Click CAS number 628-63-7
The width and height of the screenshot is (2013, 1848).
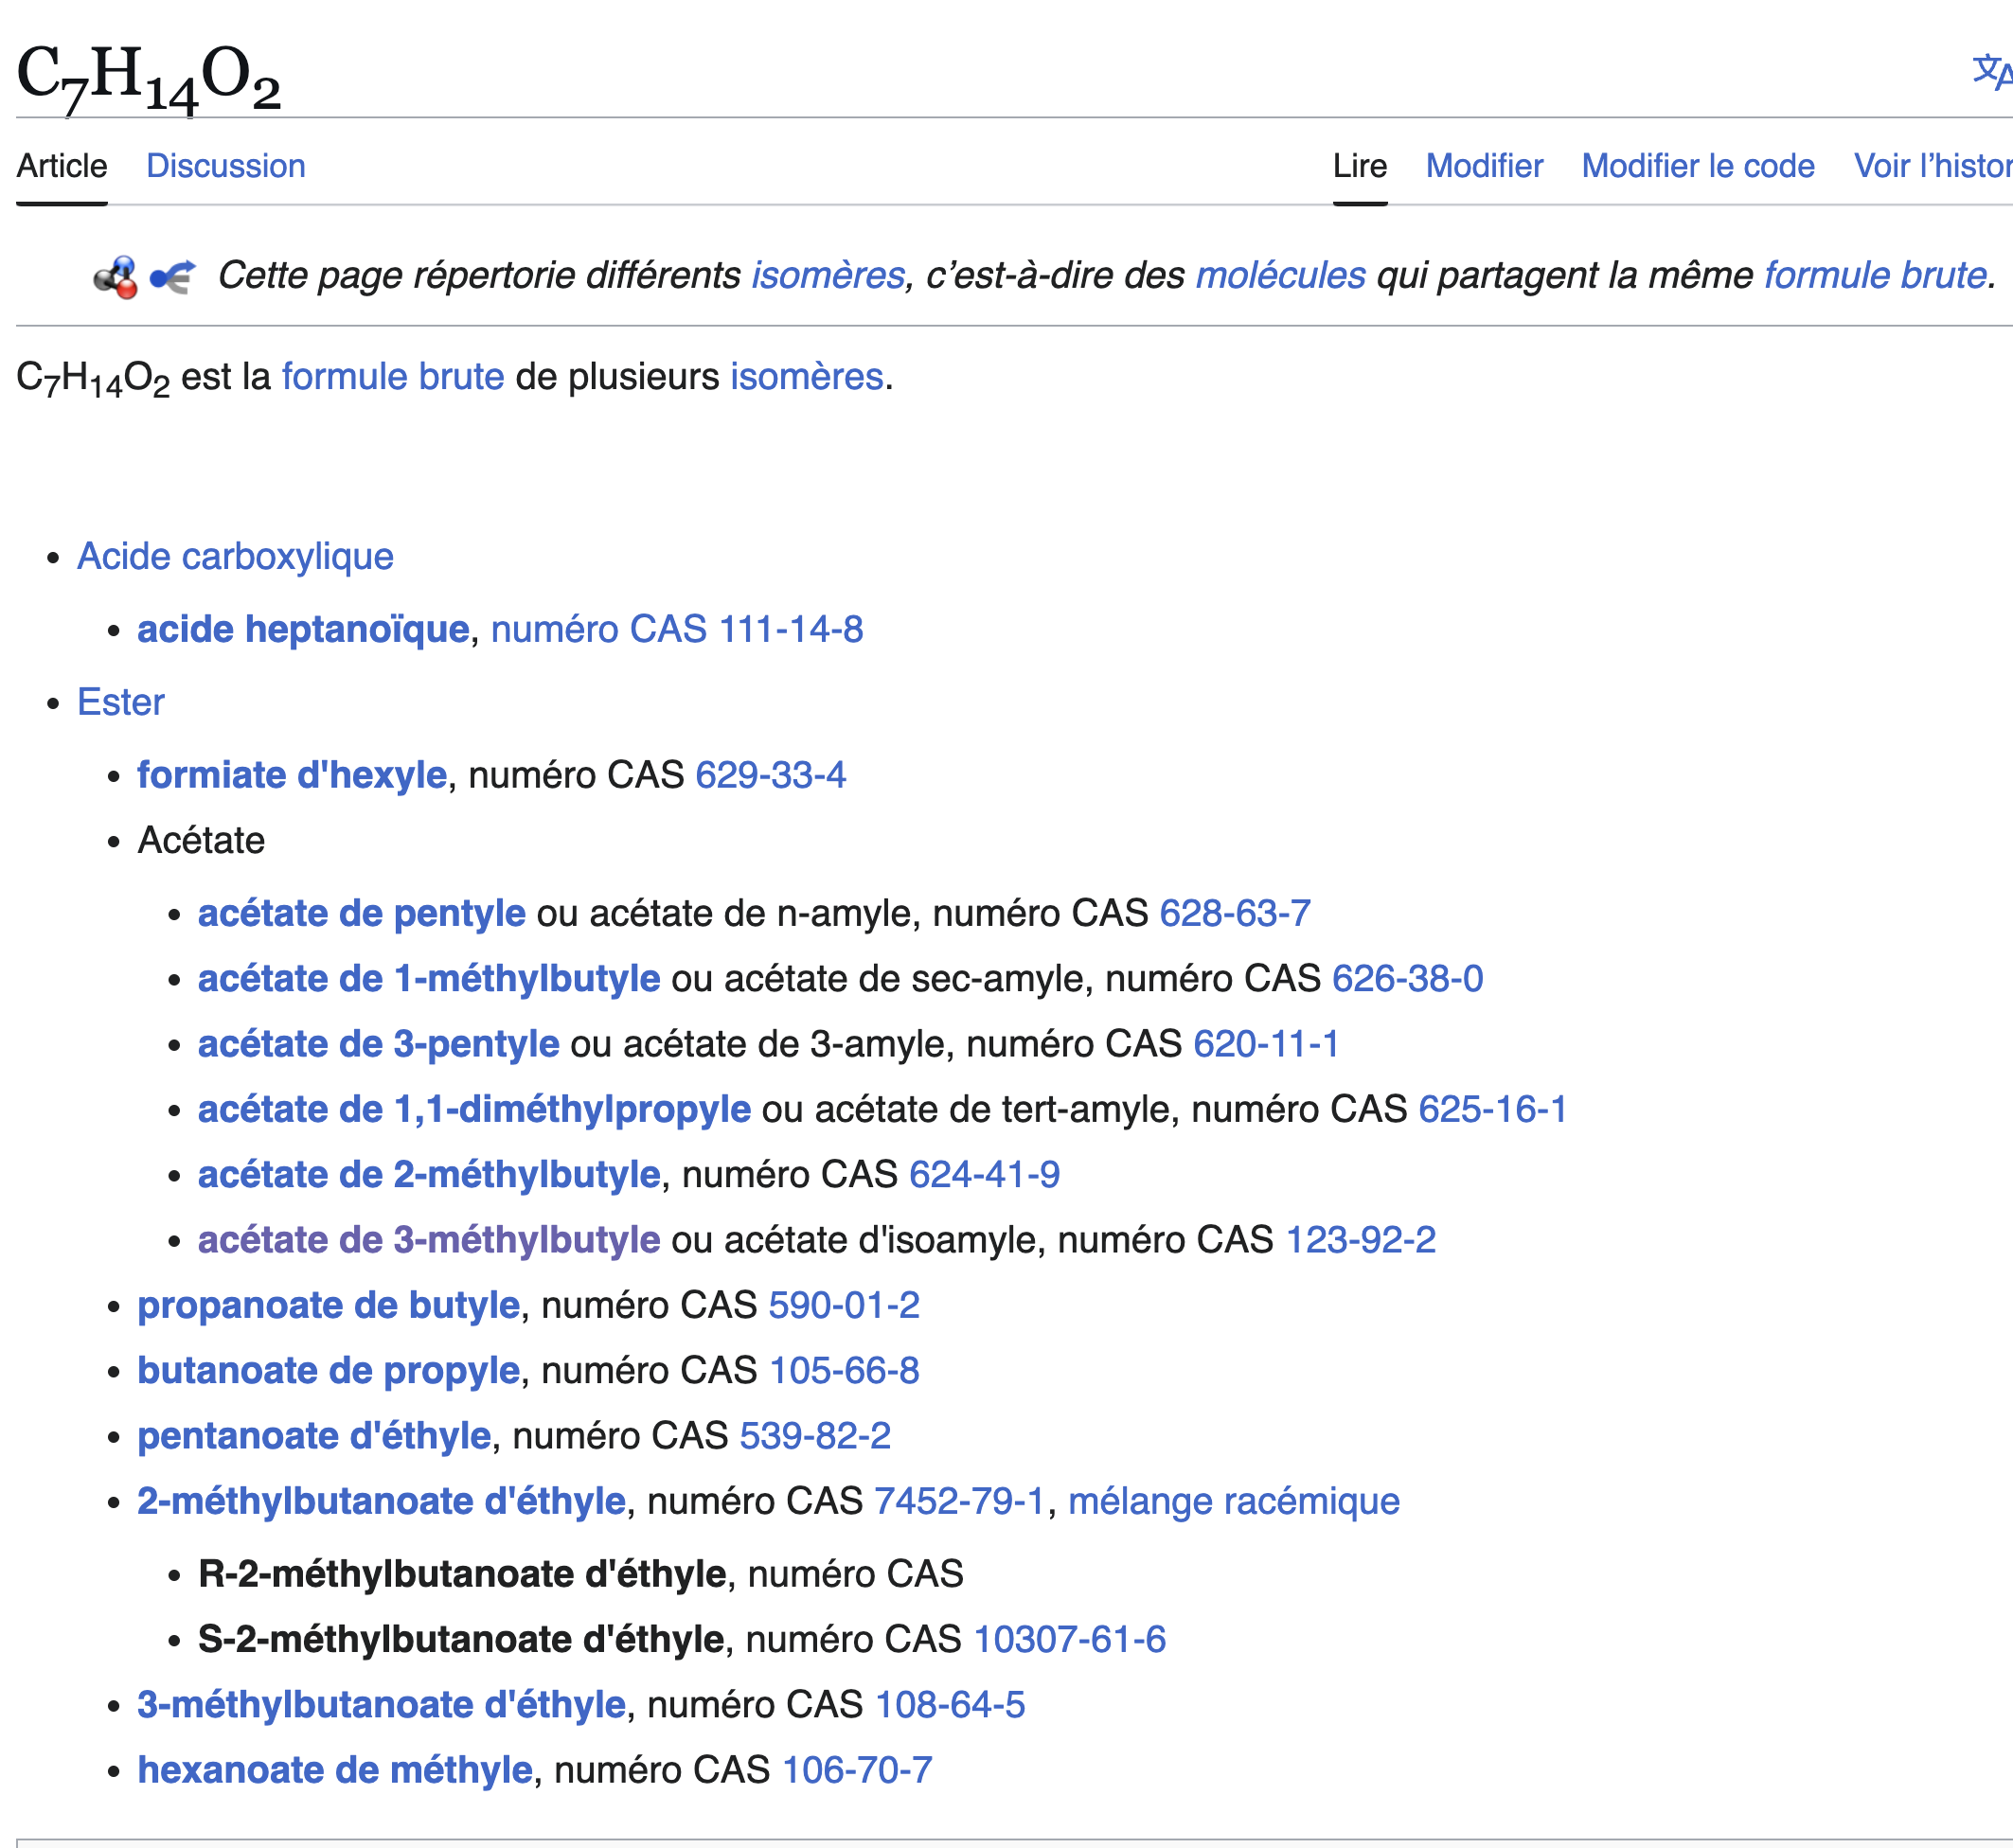pos(1235,914)
